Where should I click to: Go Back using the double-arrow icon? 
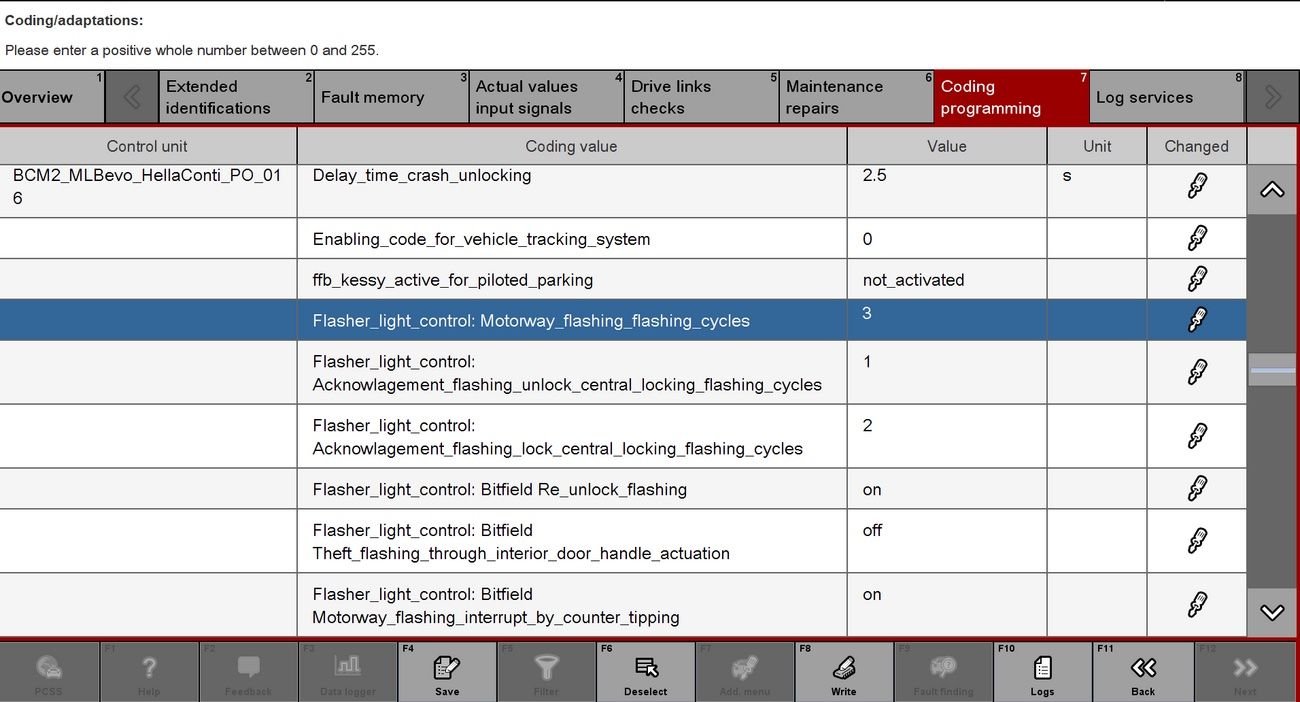tap(1142, 669)
